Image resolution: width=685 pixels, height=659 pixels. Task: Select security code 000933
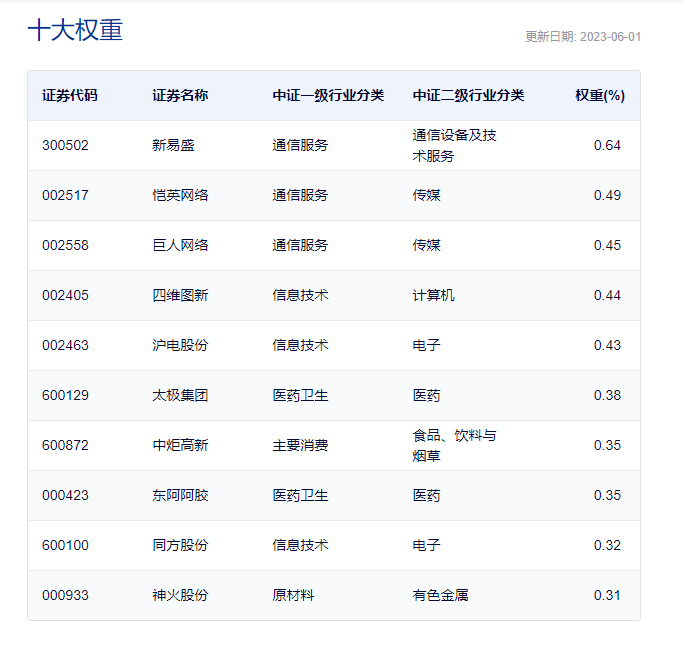pyautogui.click(x=65, y=596)
